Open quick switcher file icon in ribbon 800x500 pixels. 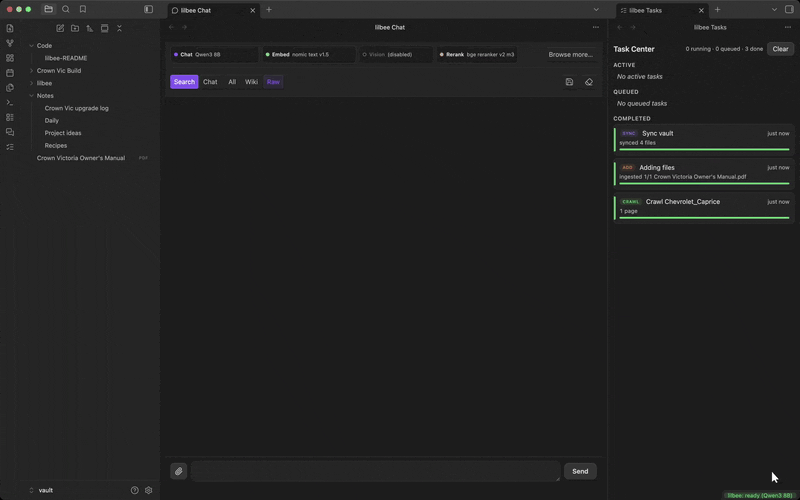(10, 29)
